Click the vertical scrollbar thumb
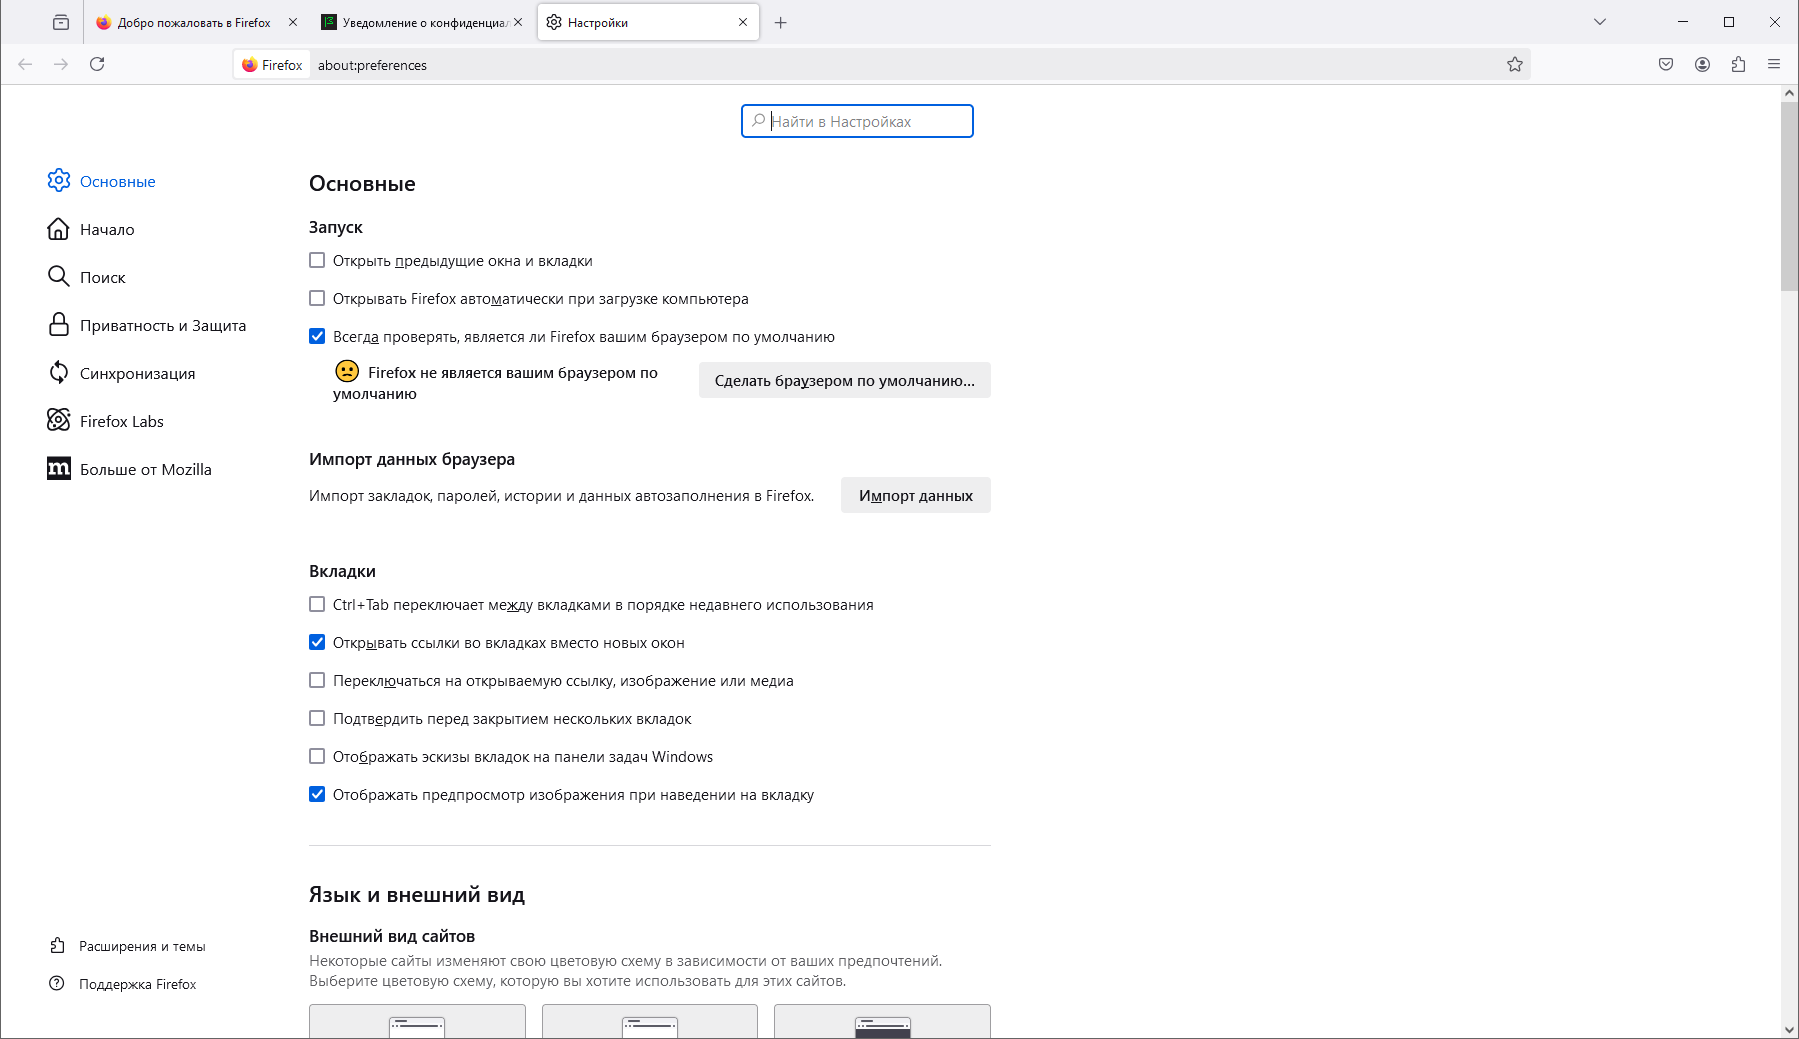Viewport: 1799px width, 1039px height. click(x=1789, y=196)
